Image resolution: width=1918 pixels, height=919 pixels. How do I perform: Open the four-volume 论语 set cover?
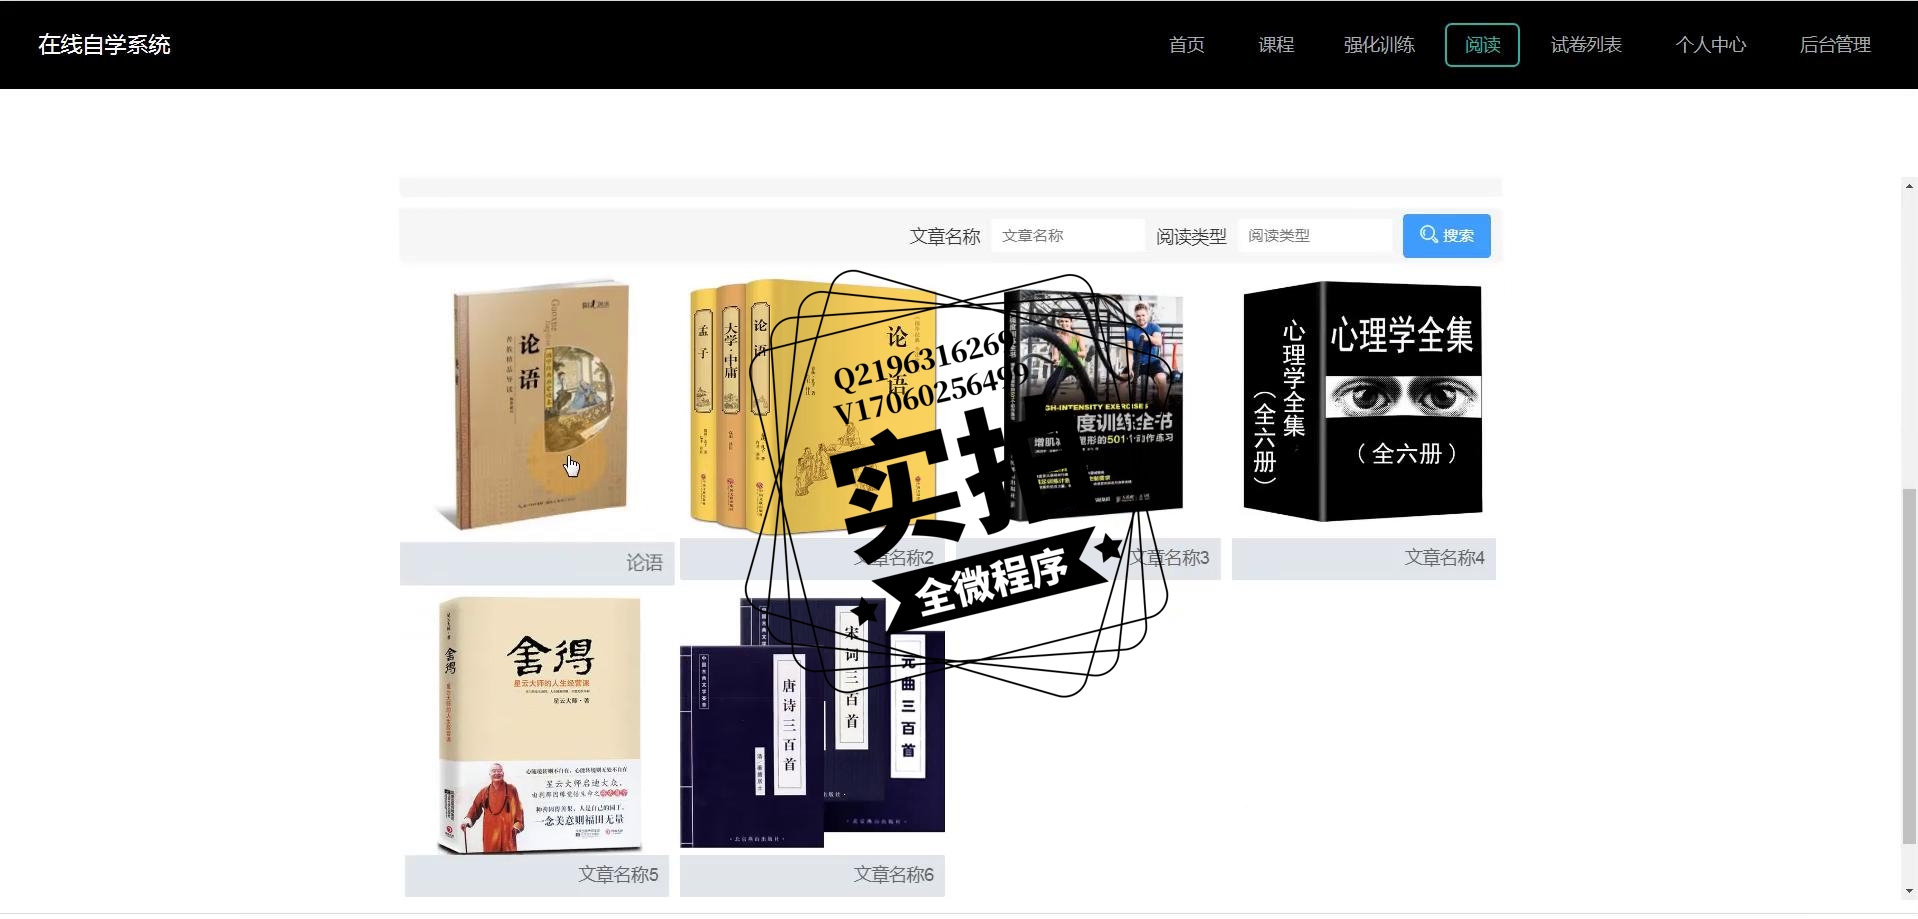pos(812,405)
